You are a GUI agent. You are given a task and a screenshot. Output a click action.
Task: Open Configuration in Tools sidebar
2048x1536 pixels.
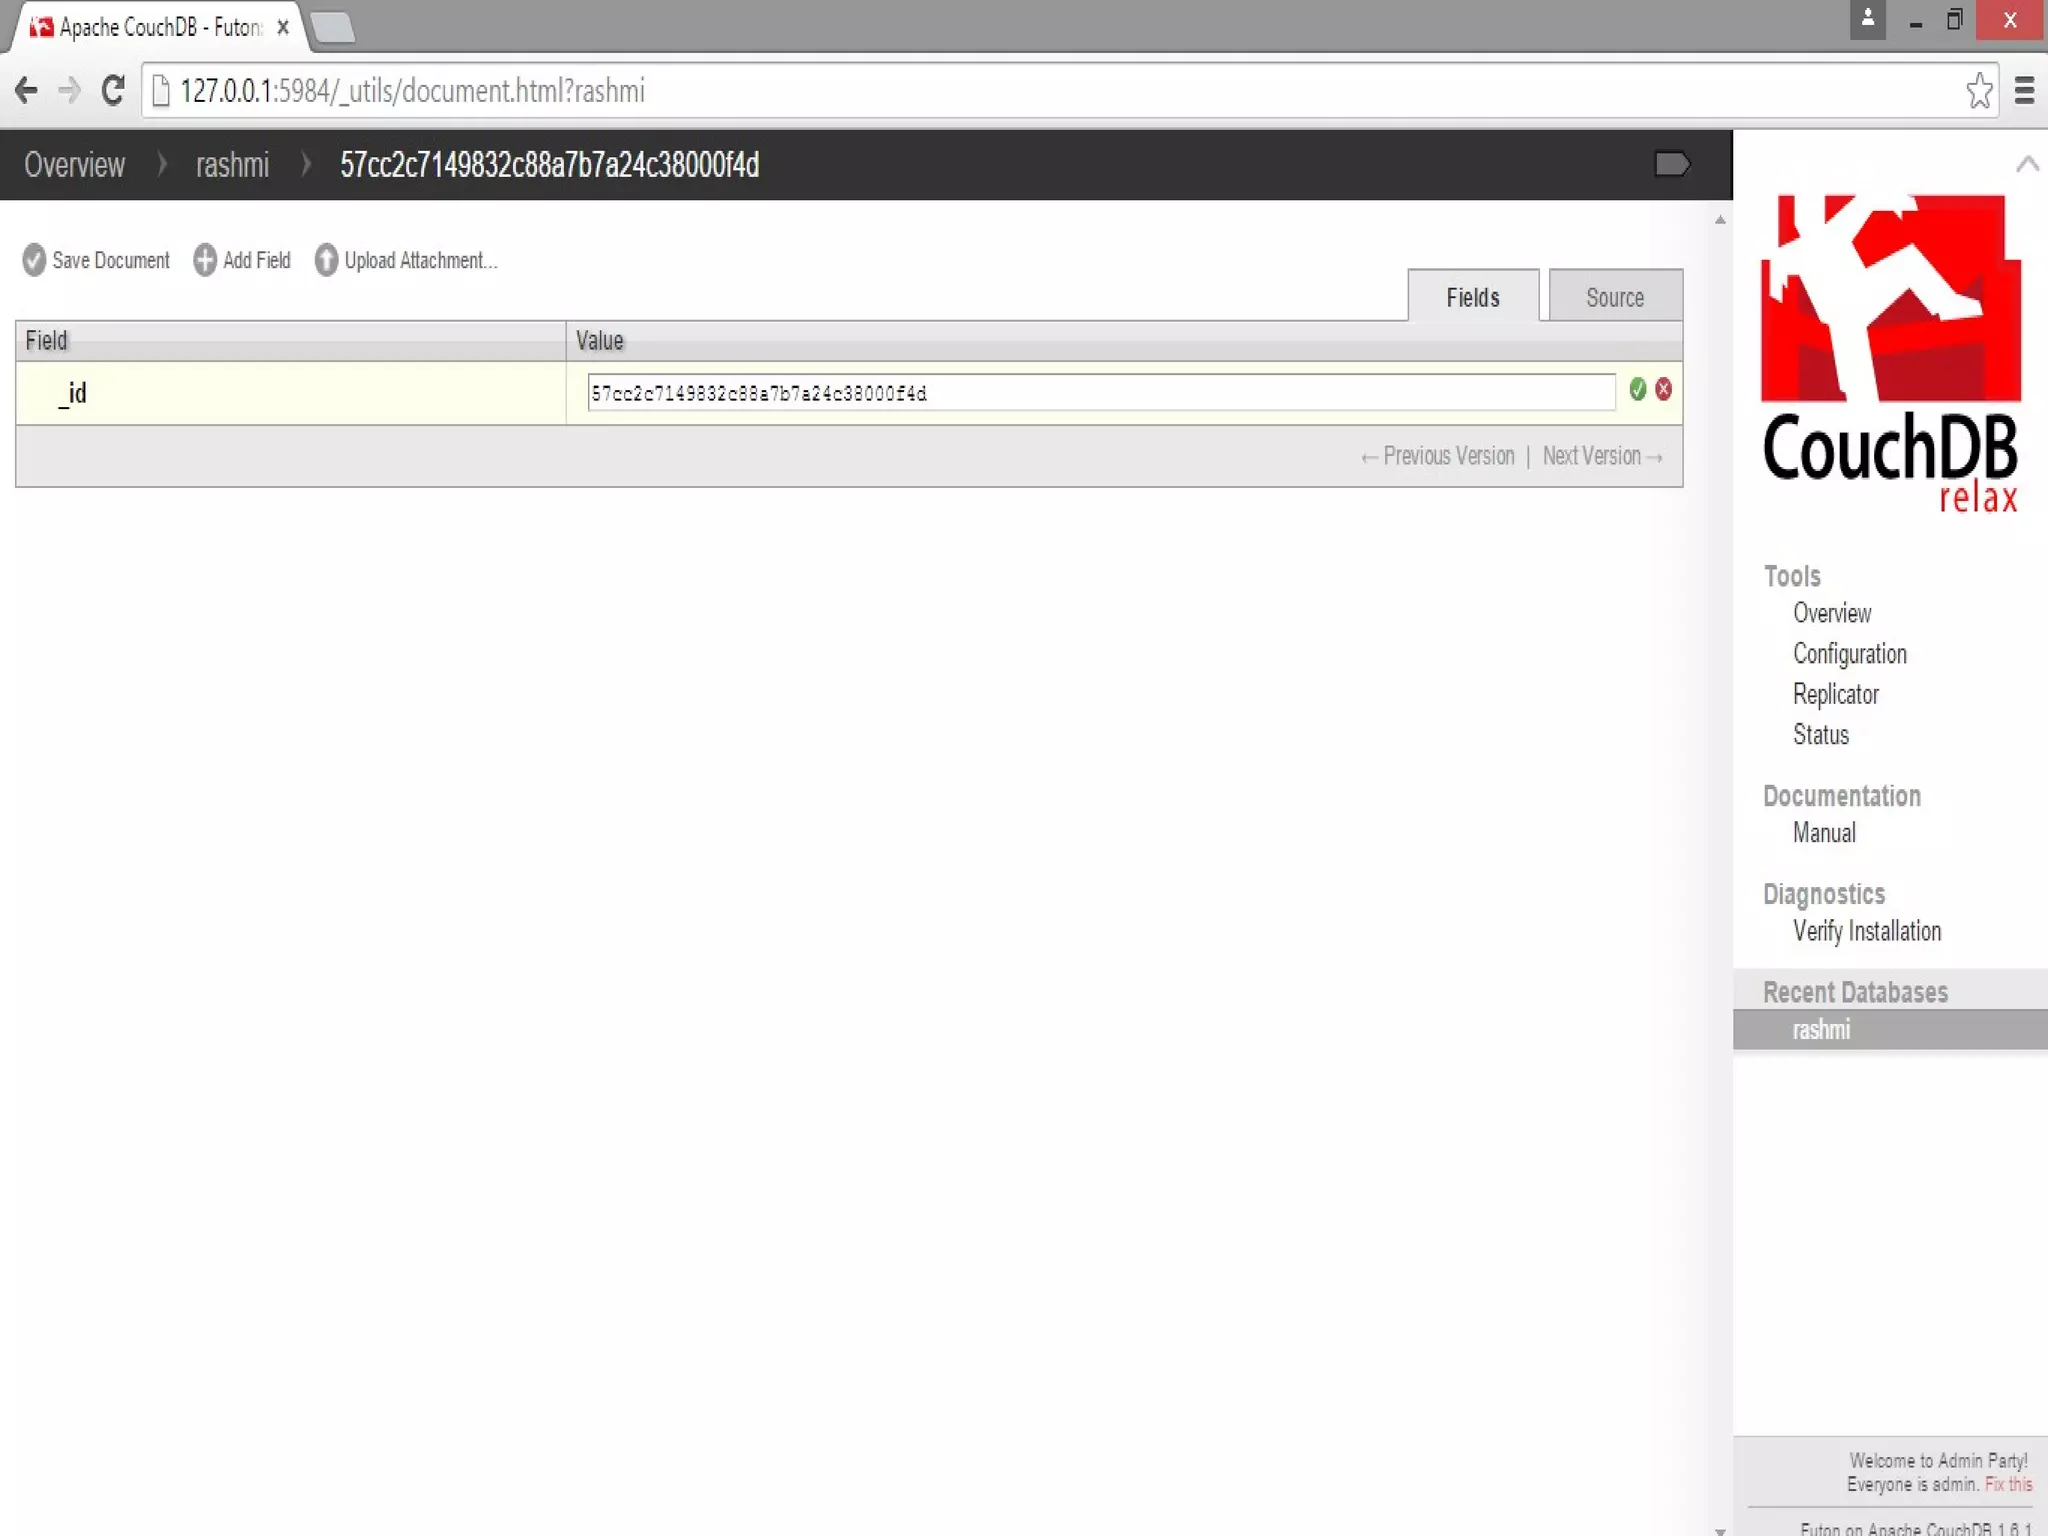tap(1849, 654)
